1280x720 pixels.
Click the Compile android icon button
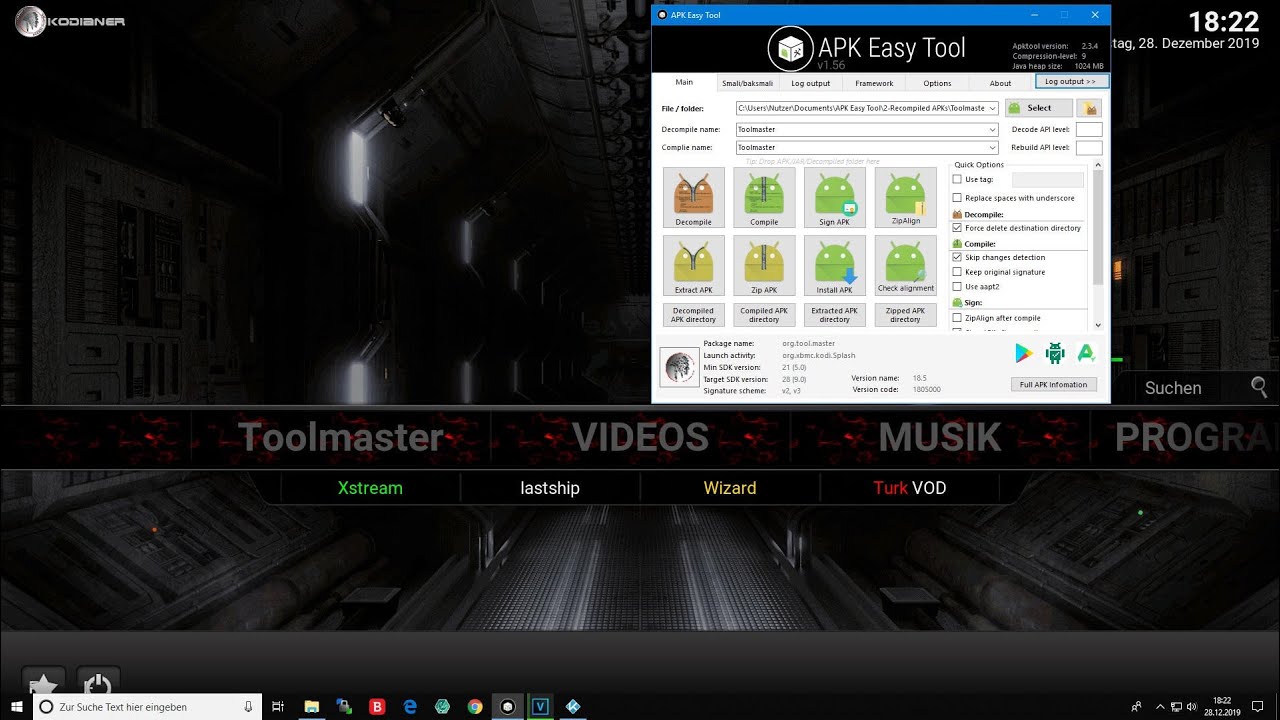[x=764, y=197]
